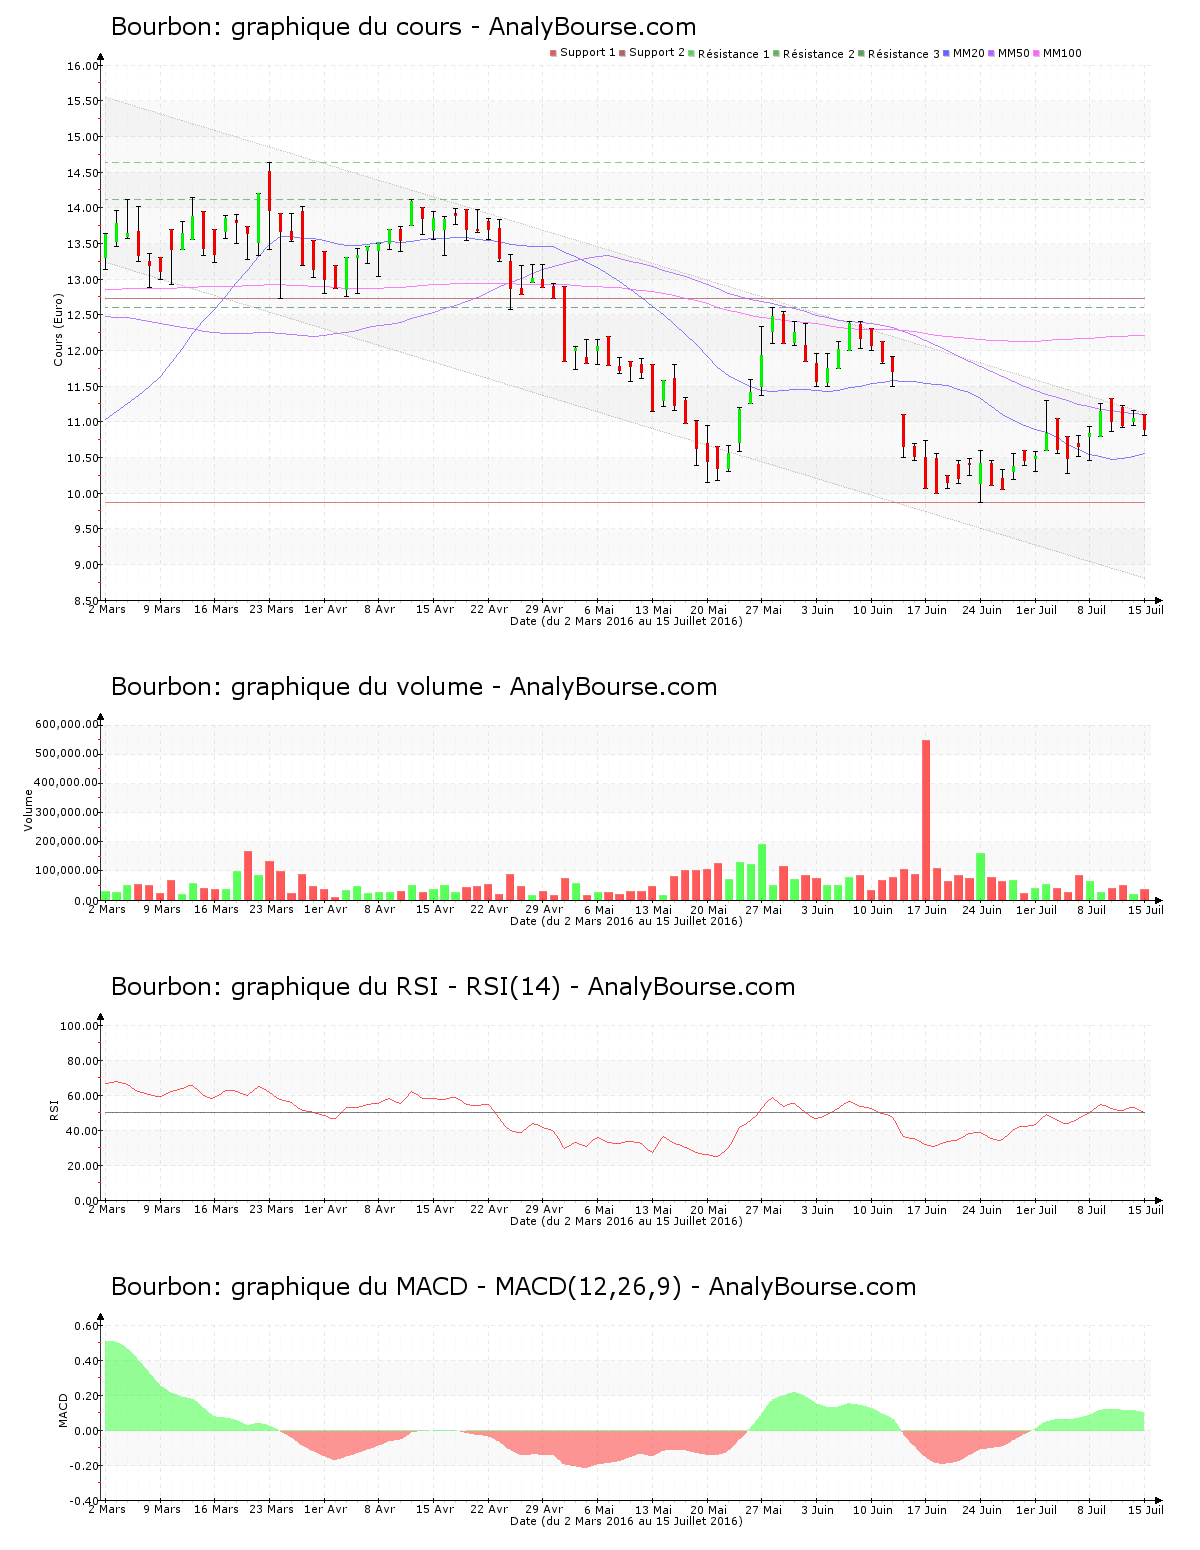Image resolution: width=1200 pixels, height=1550 pixels.
Task: Click the title 'Bourbon: graphique du cours'
Action: click(x=403, y=27)
